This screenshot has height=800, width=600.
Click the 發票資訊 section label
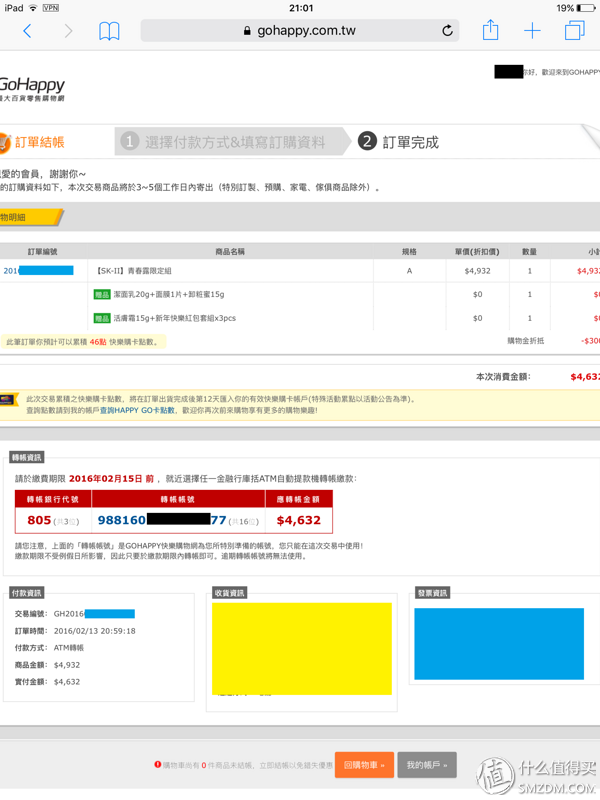pyautogui.click(x=433, y=593)
